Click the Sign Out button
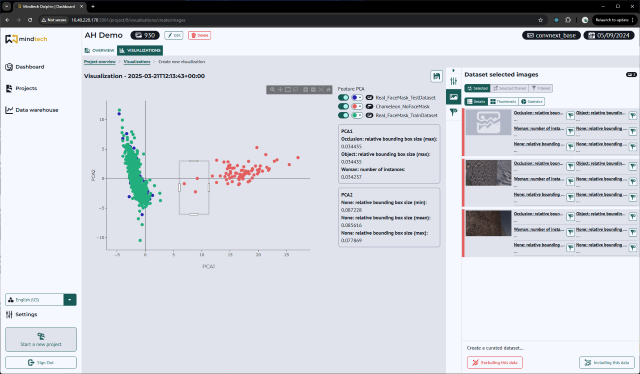Viewport: 640px width, 374px height. pyautogui.click(x=41, y=363)
